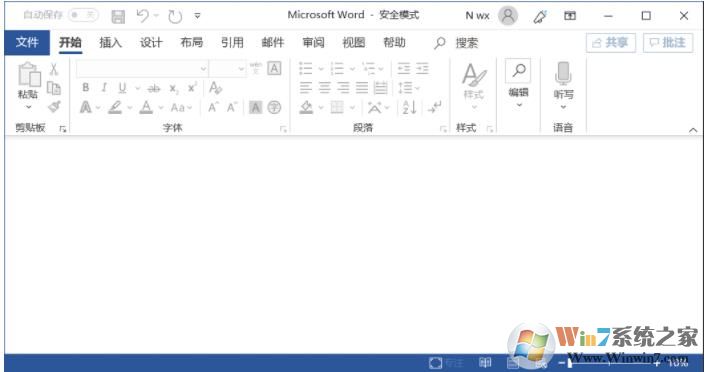
Task: Click the Character Border (A) icon
Action: (x=274, y=68)
